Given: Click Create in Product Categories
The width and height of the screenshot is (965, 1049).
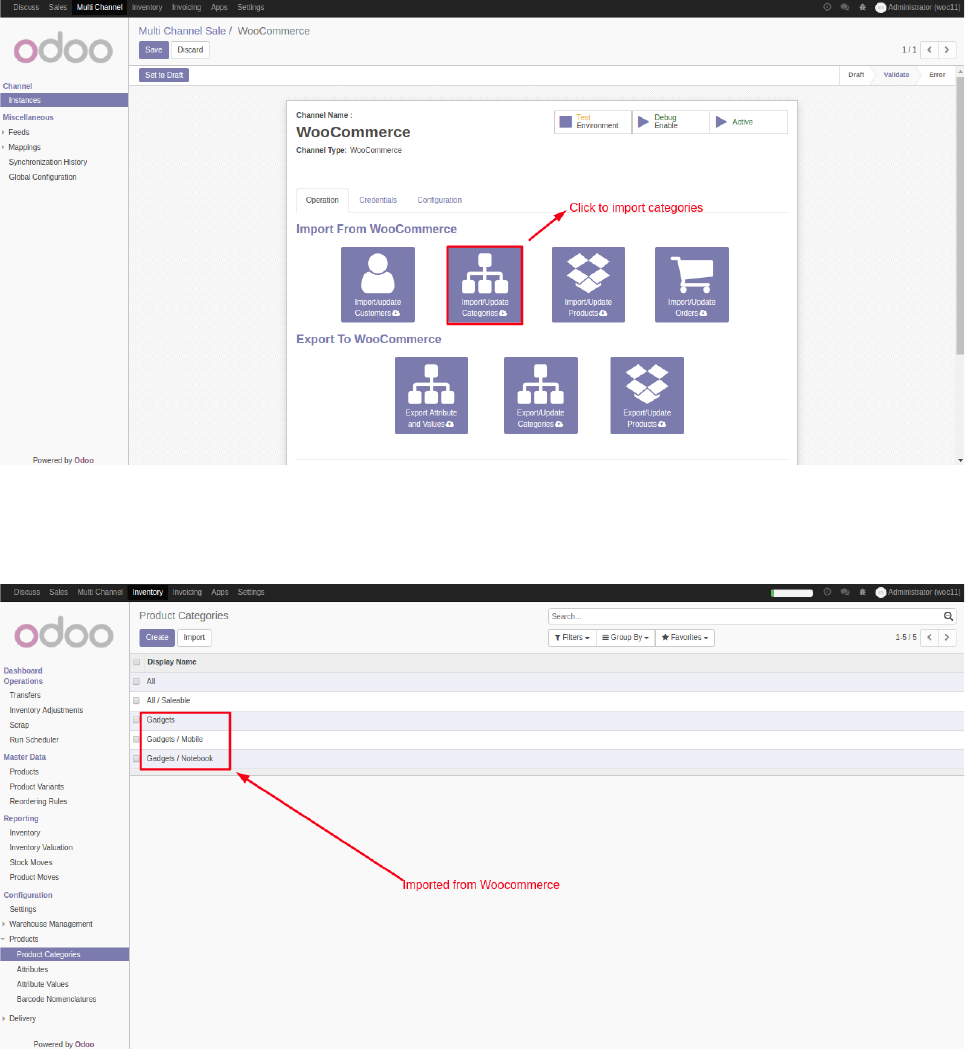Looking at the screenshot, I should tap(157, 638).
